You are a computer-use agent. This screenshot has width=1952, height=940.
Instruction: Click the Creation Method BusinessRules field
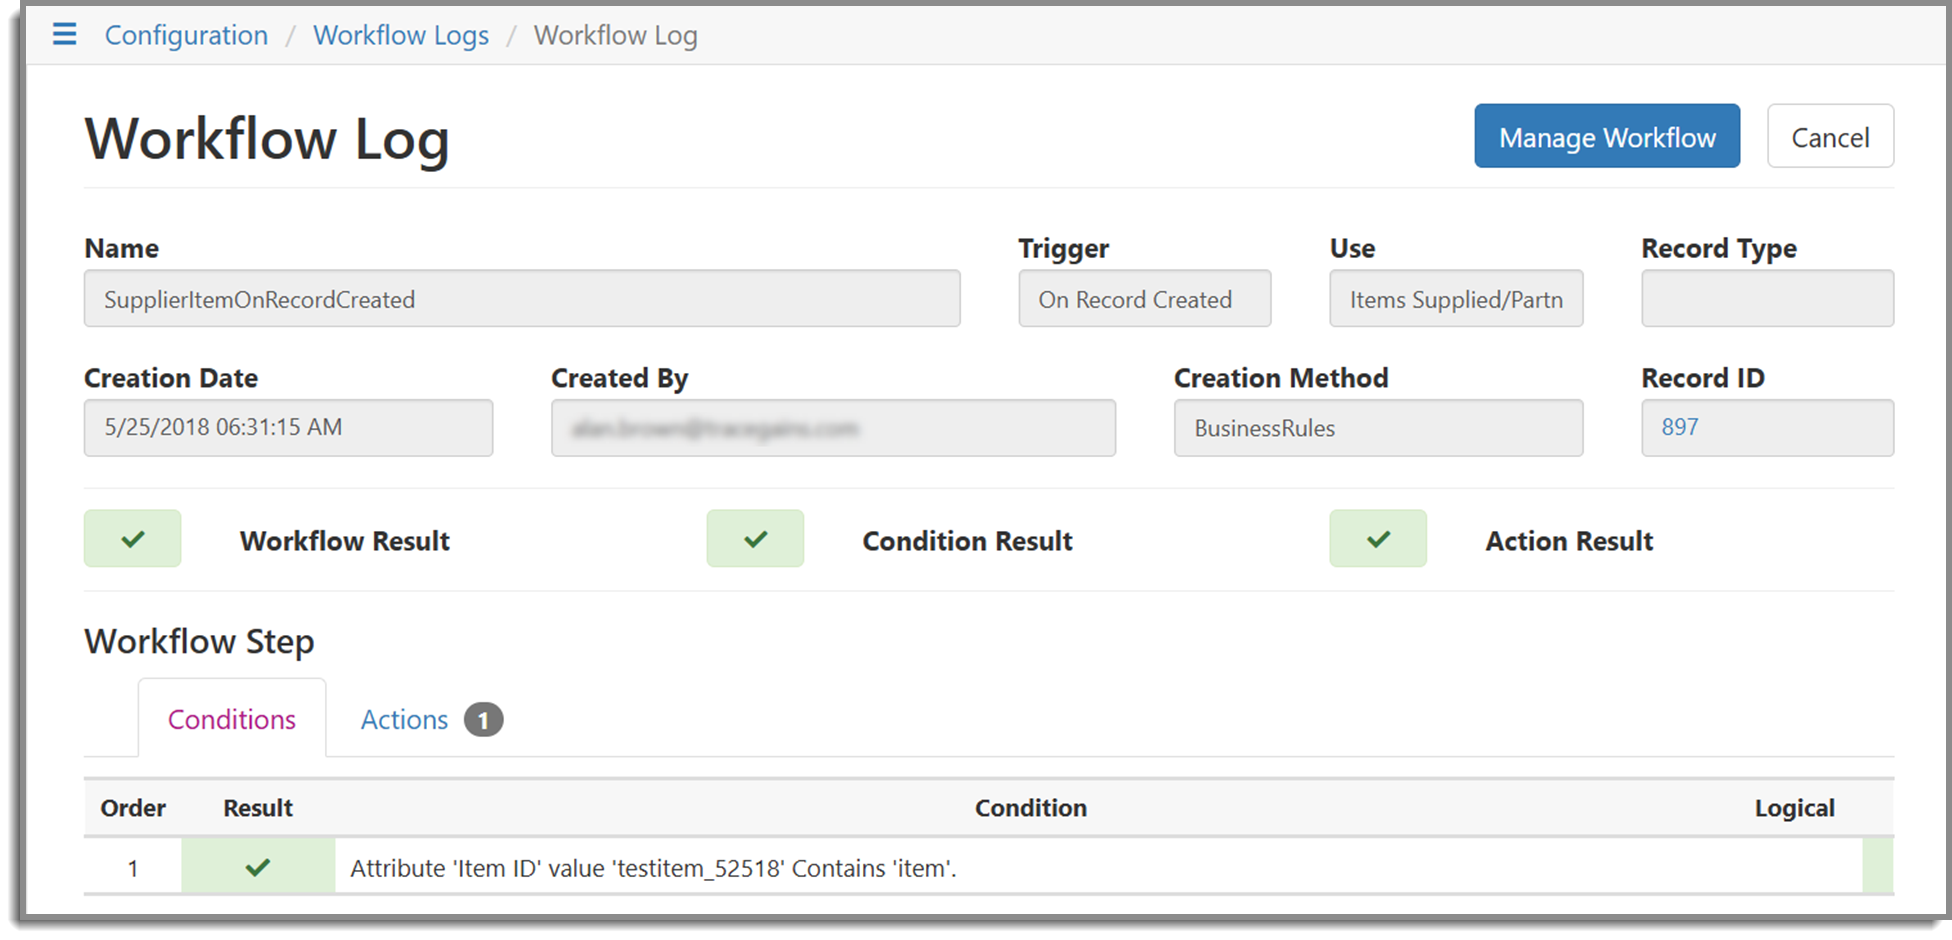1378,428
